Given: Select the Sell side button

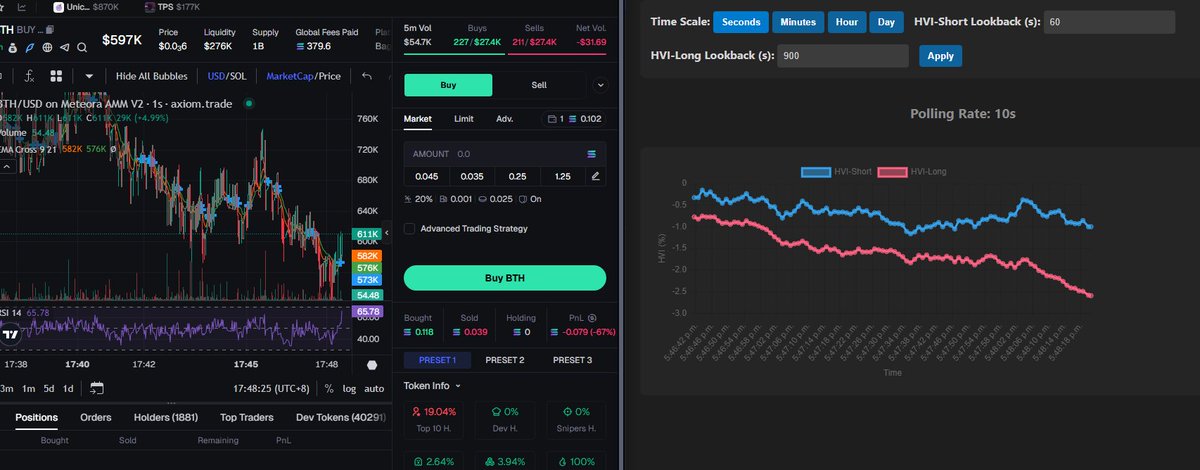Looking at the screenshot, I should click(539, 85).
